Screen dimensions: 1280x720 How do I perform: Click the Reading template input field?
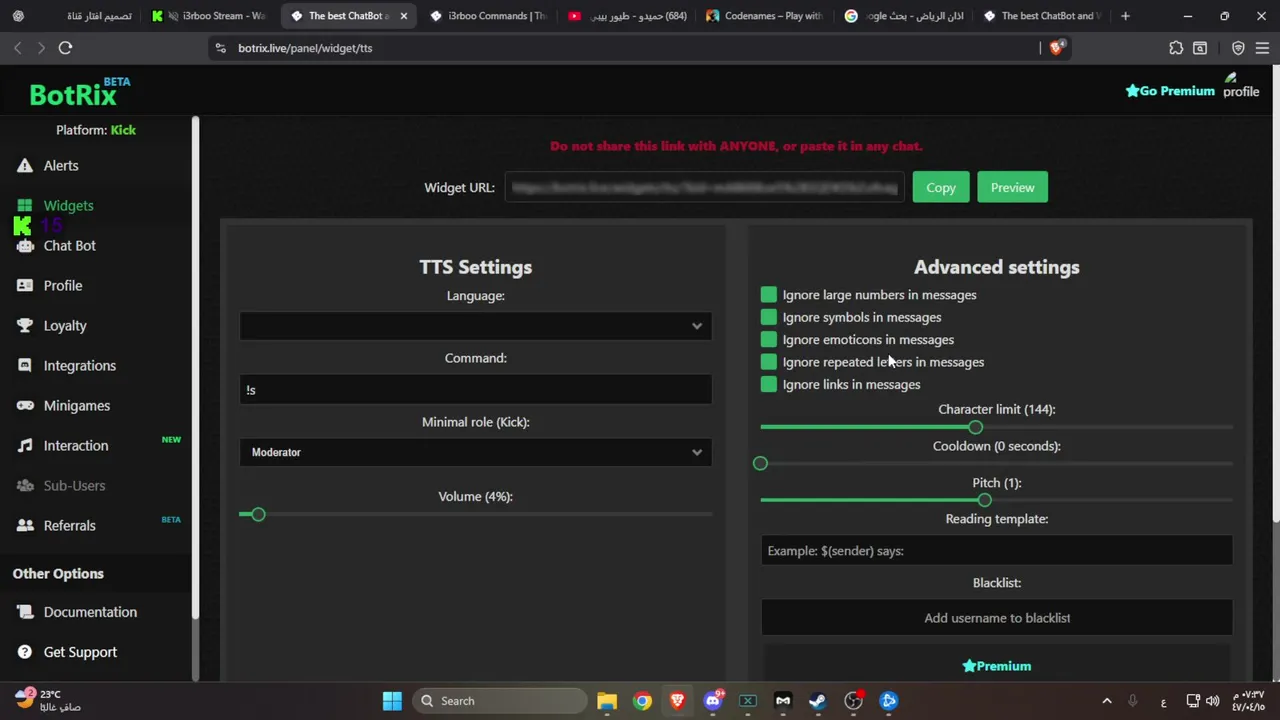996,551
